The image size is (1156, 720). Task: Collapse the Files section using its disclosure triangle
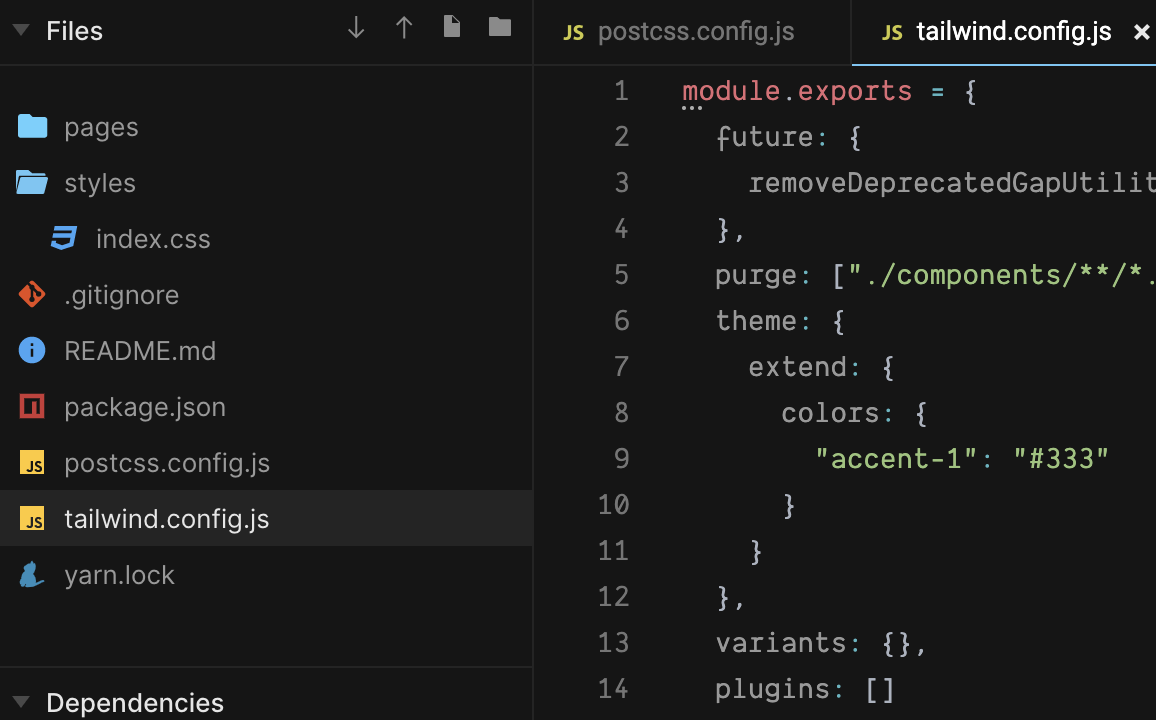[x=19, y=30]
